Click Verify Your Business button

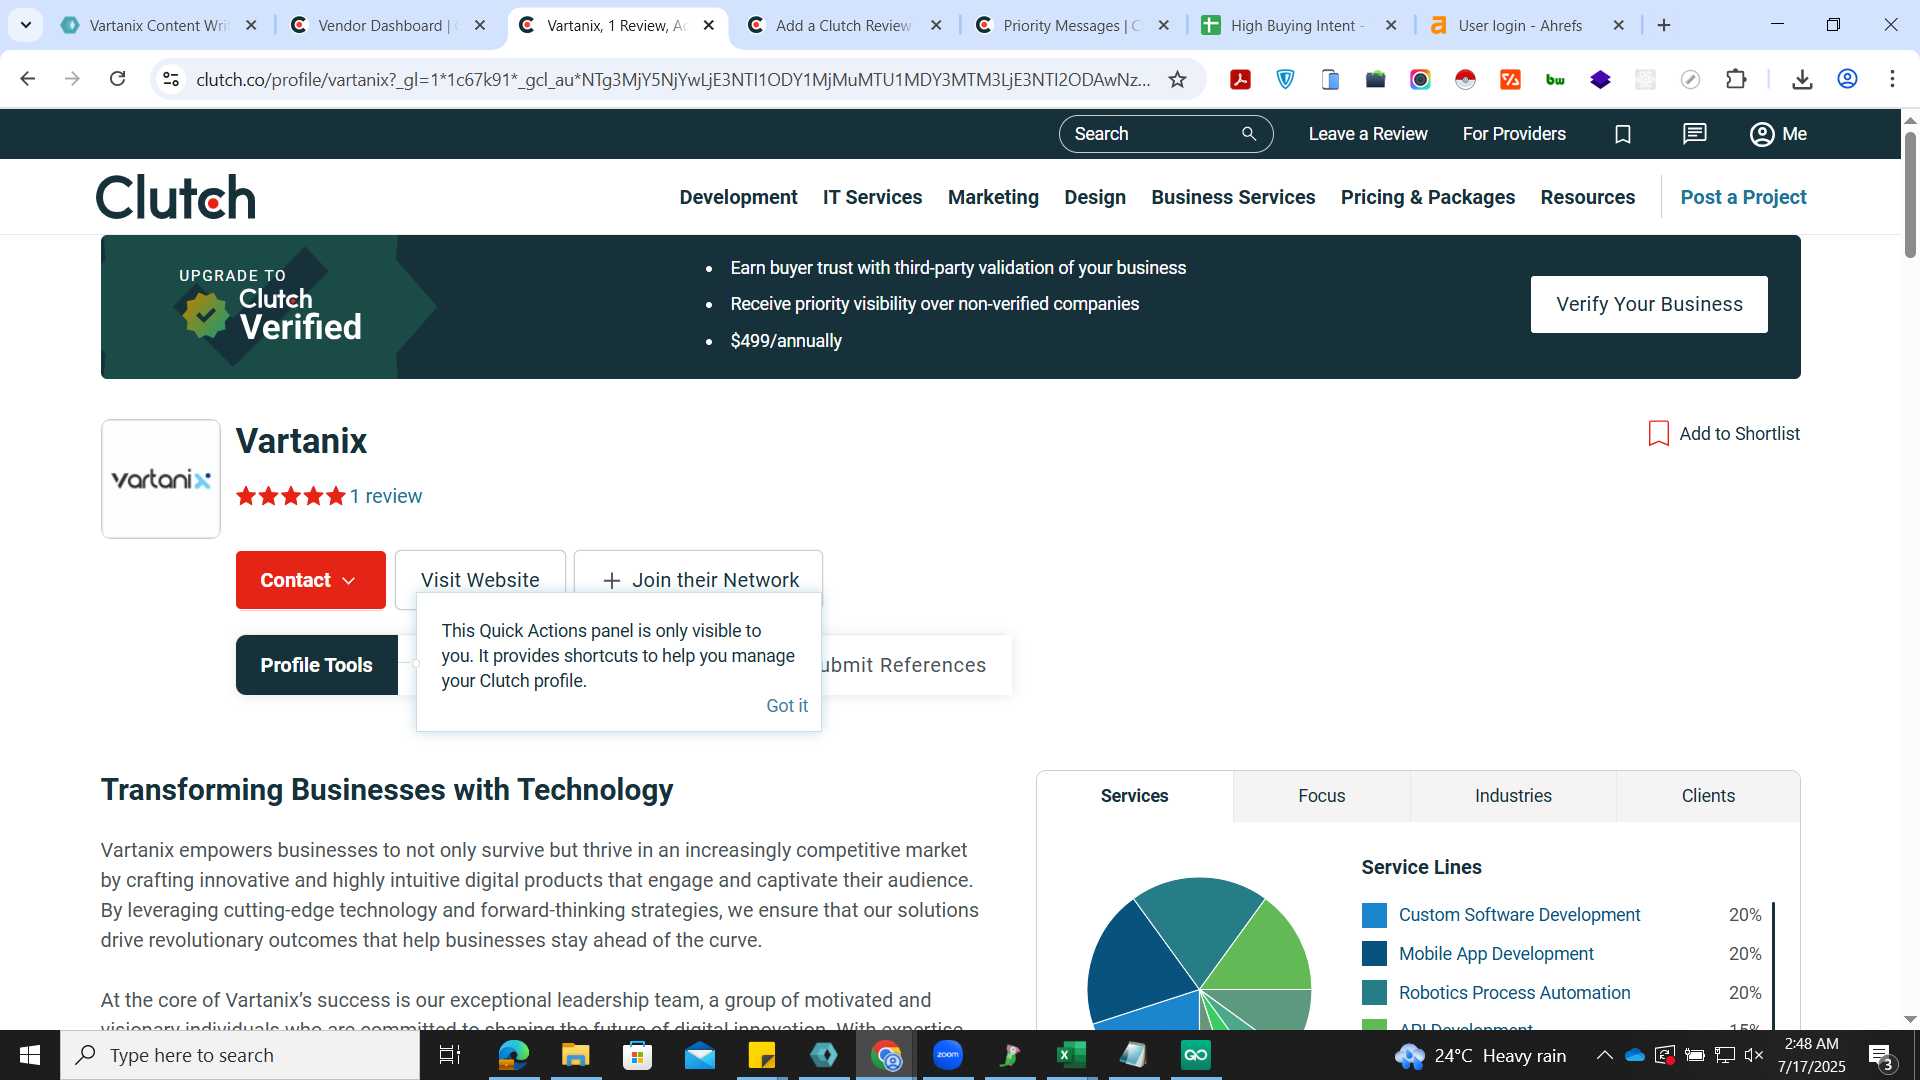pos(1649,304)
